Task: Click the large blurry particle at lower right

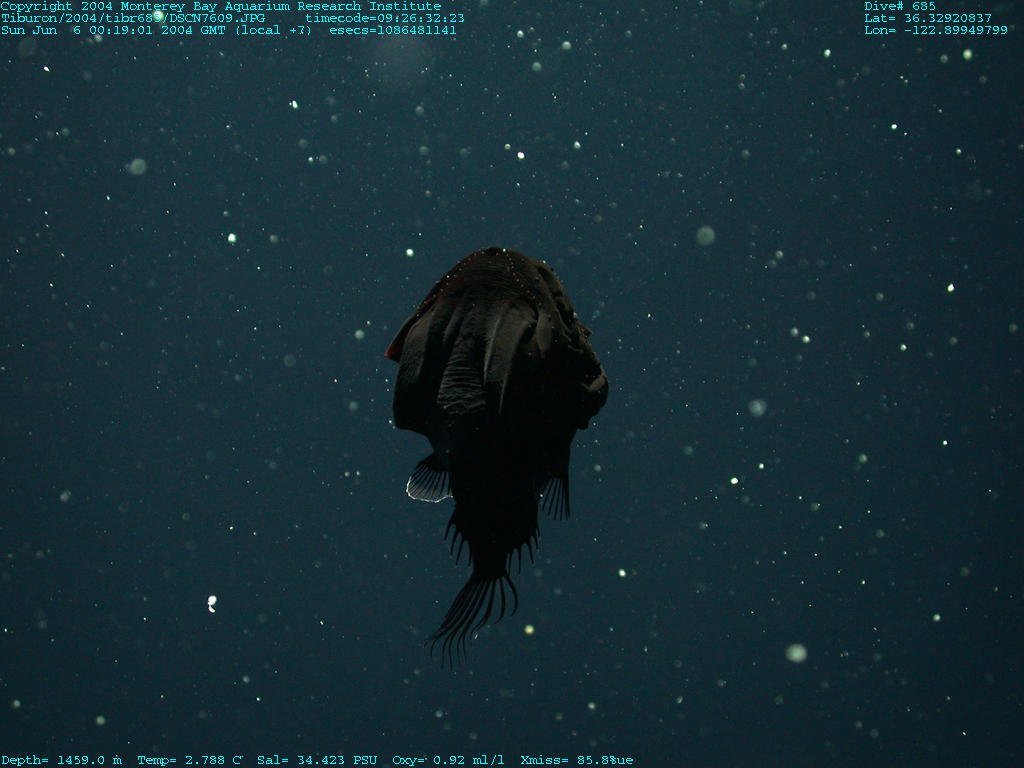Action: 796,653
